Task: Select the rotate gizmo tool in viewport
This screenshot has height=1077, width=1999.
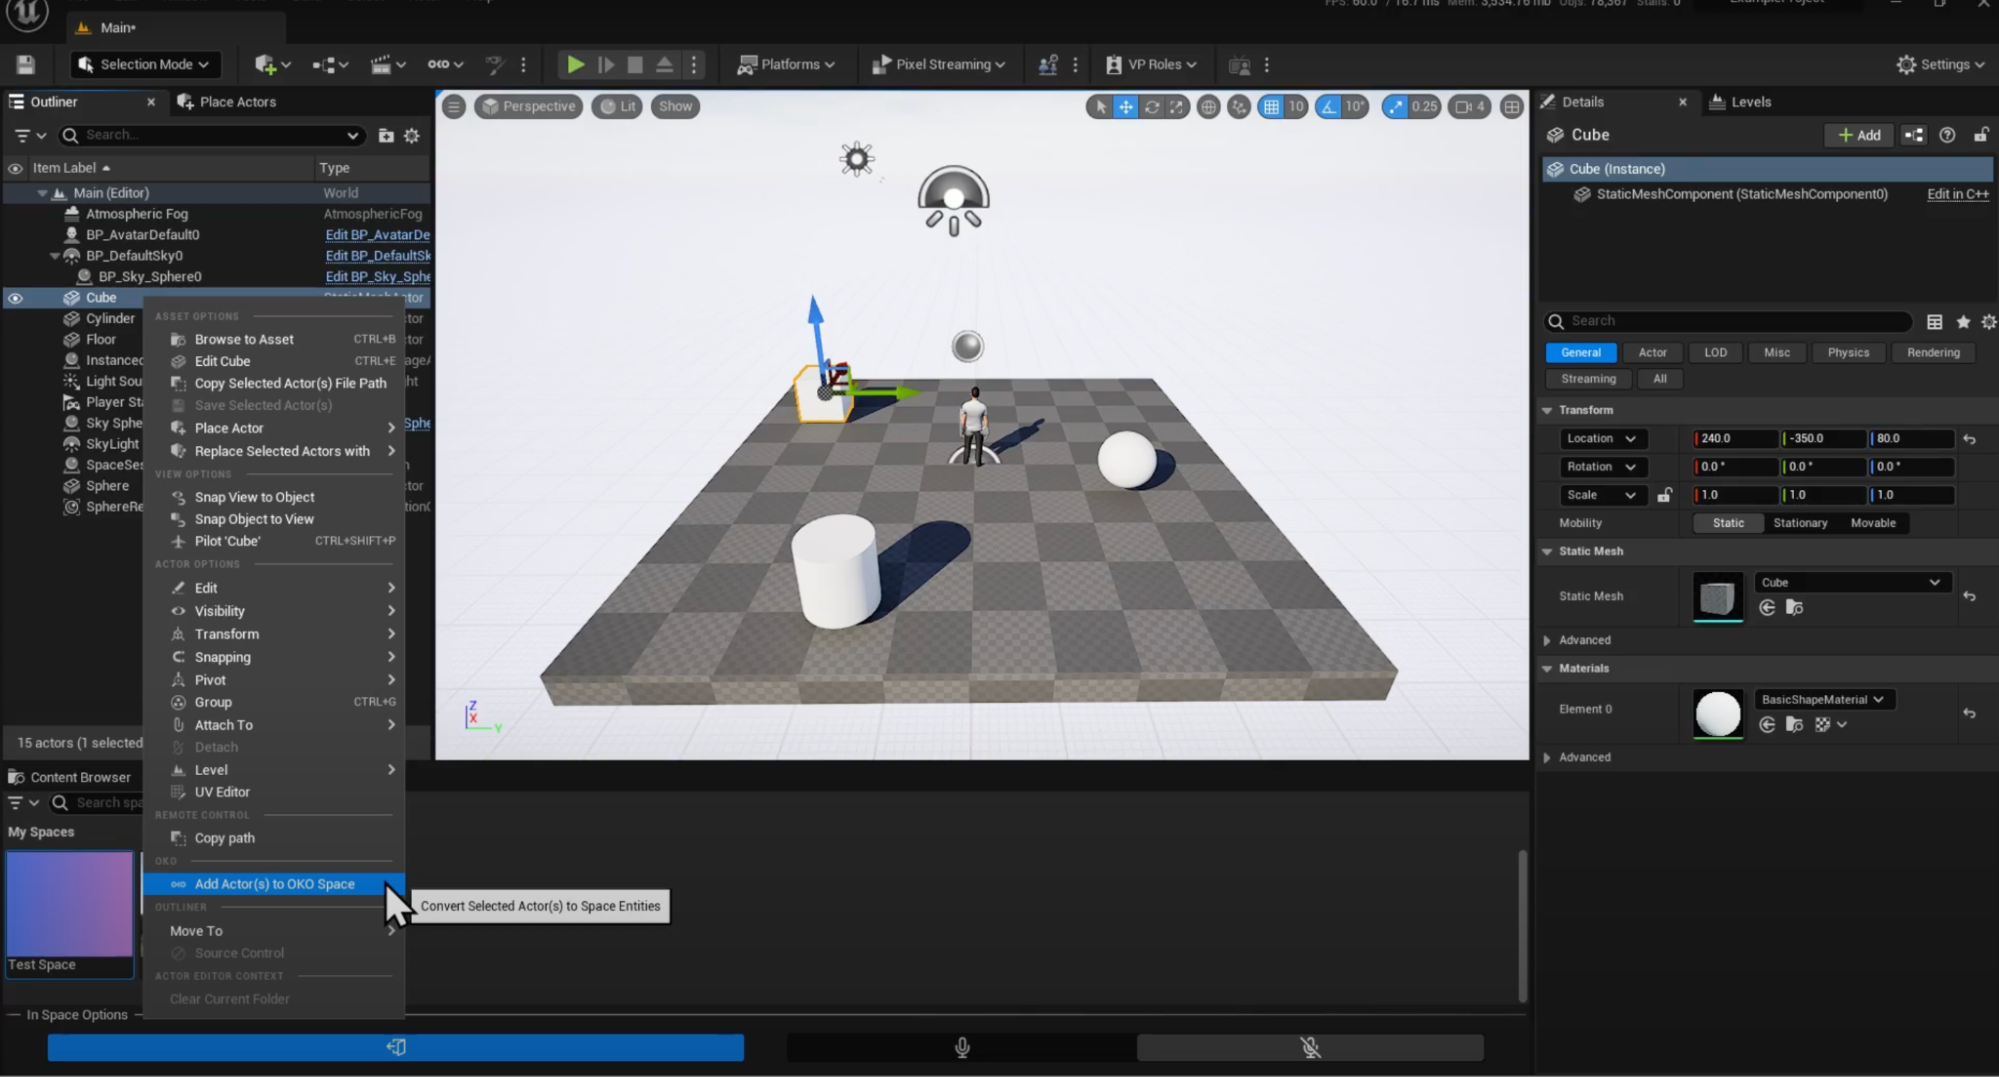Action: (x=1152, y=107)
